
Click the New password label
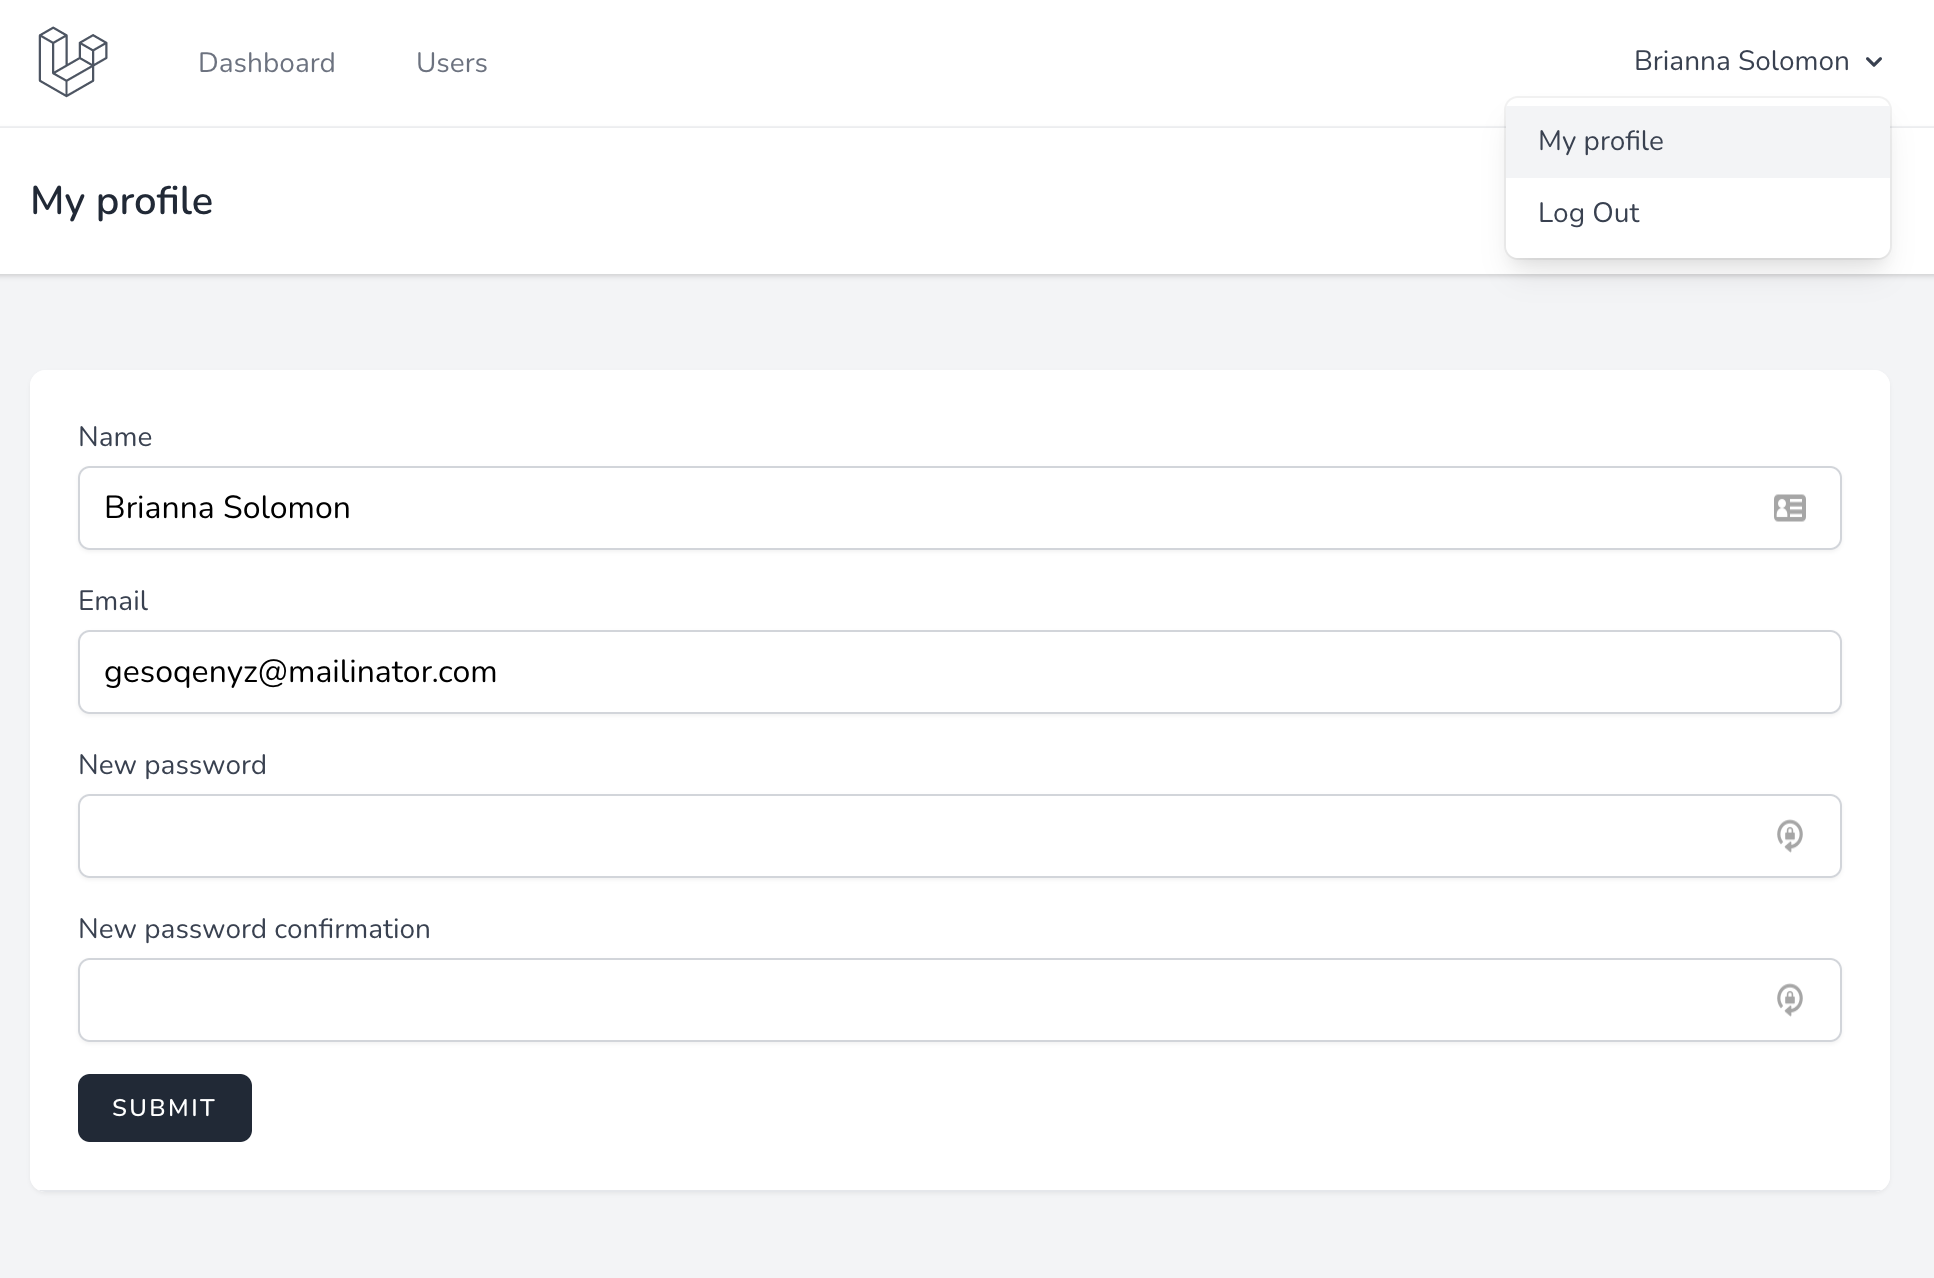tap(172, 765)
